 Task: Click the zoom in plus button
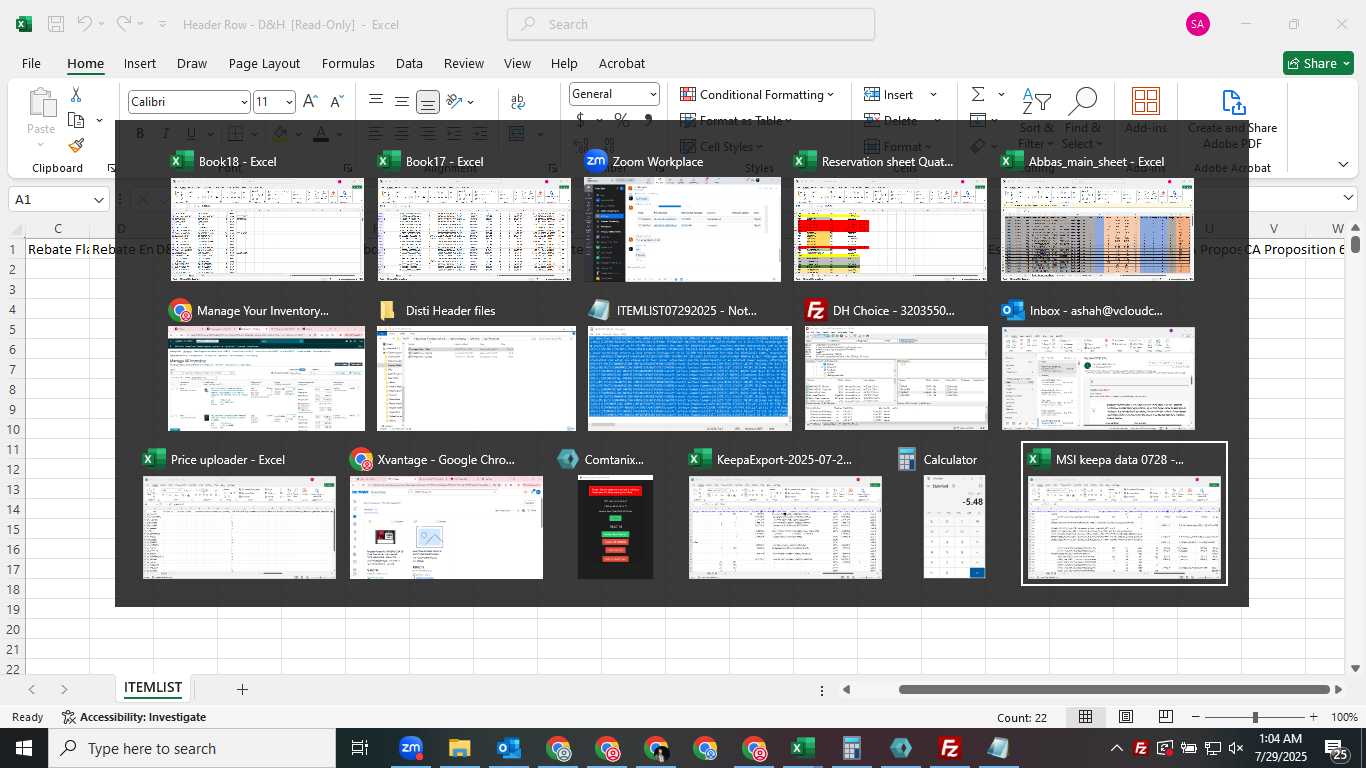(x=1313, y=717)
